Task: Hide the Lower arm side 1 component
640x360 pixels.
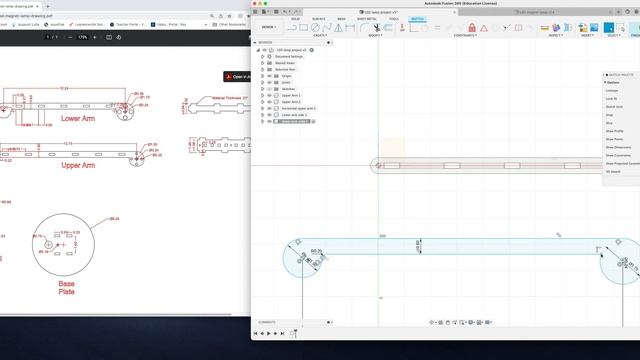Action: coord(269,115)
